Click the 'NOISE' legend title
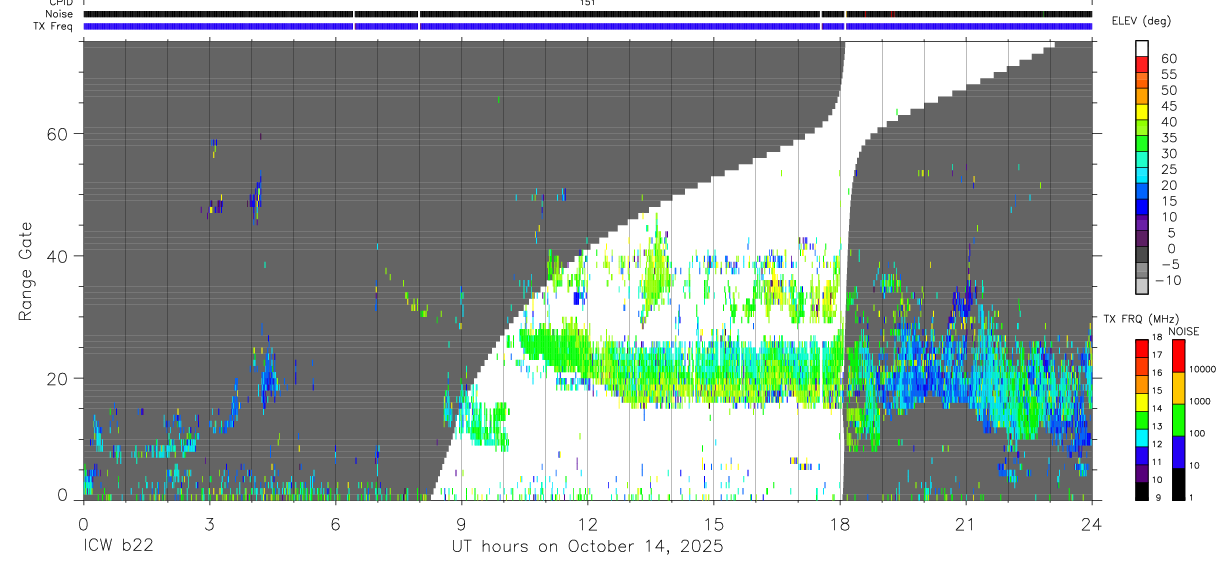The width and height of the screenshot is (1228, 567). (1183, 331)
